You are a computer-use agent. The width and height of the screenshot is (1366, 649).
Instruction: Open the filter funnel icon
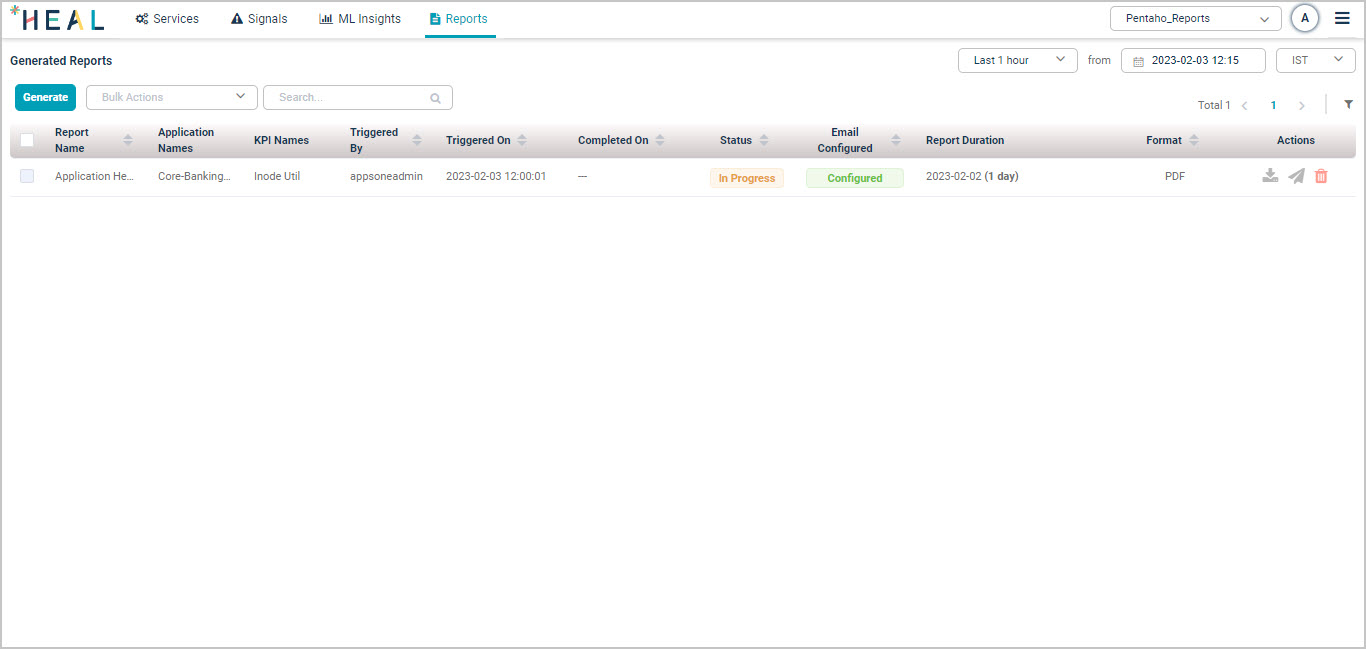click(1348, 104)
